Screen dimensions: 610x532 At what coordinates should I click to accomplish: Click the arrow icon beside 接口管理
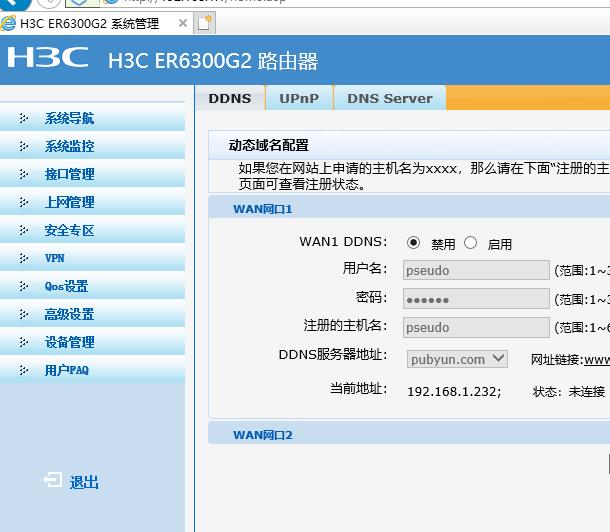[24, 174]
